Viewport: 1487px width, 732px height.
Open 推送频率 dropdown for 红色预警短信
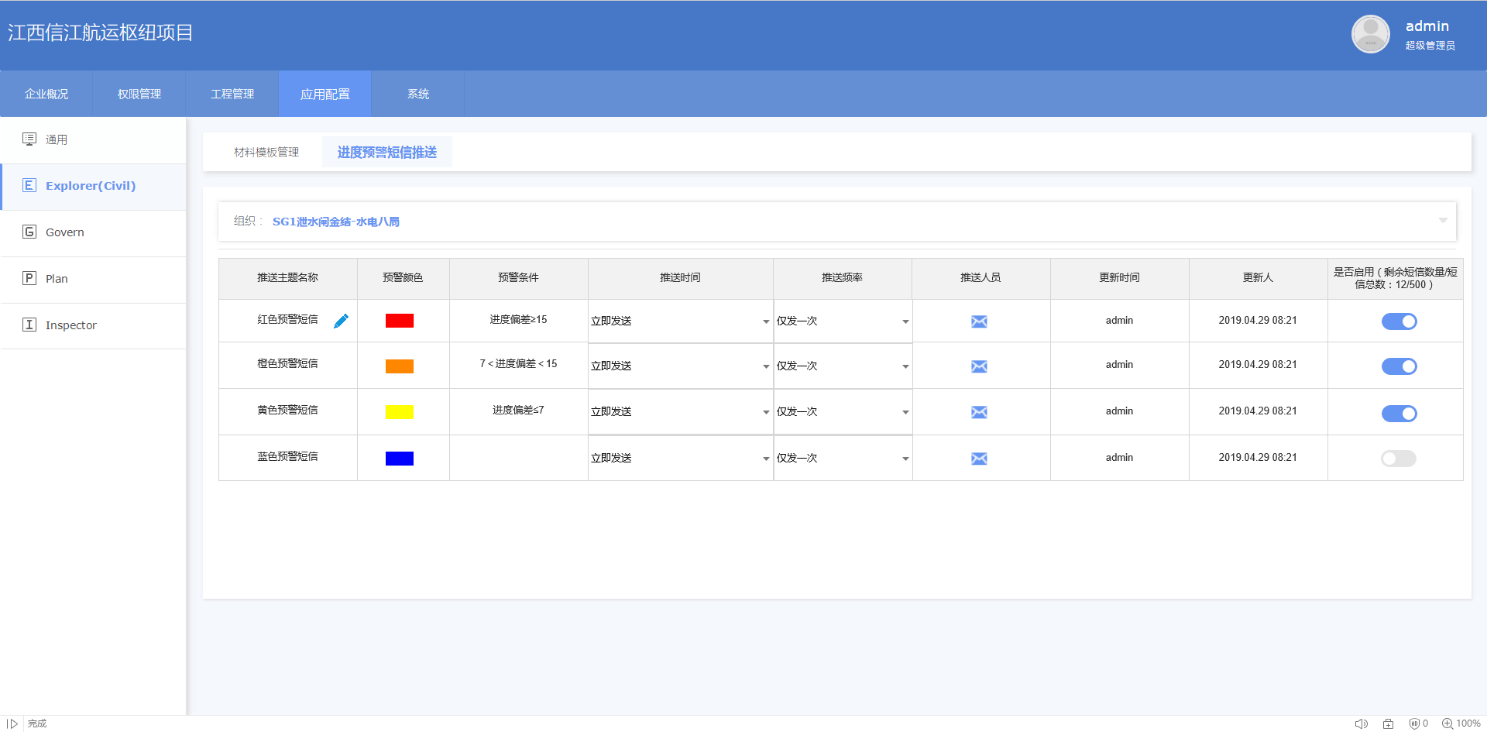(x=843, y=321)
